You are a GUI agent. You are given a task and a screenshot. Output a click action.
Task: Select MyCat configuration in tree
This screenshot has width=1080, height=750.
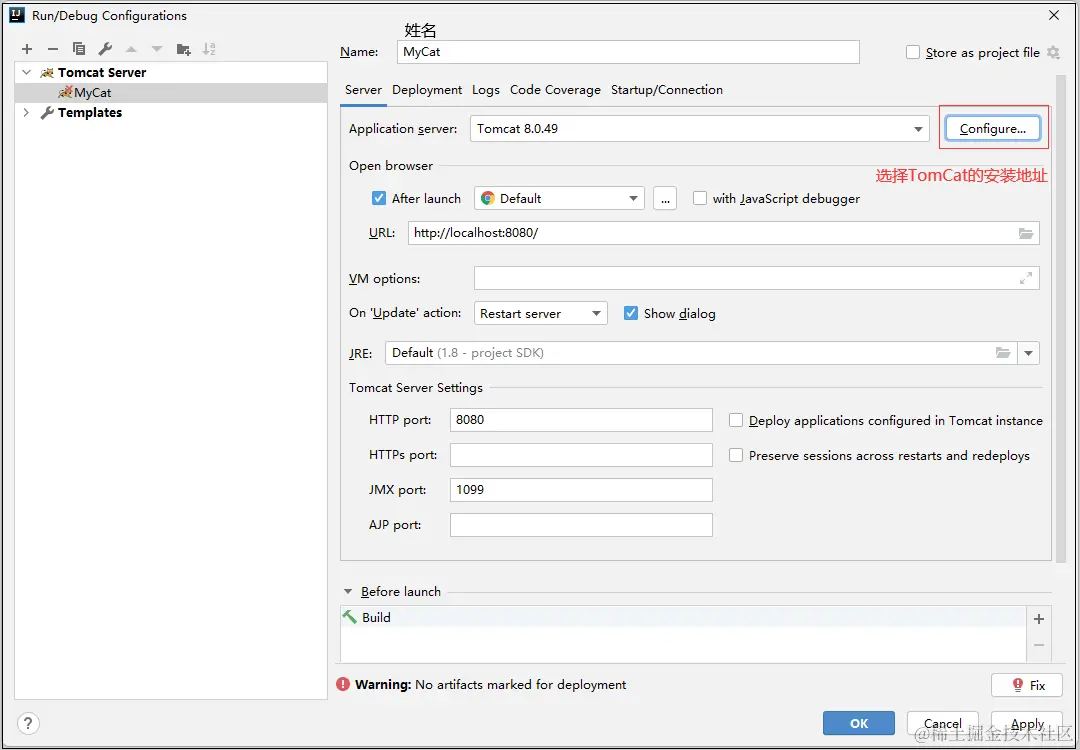coord(171,92)
